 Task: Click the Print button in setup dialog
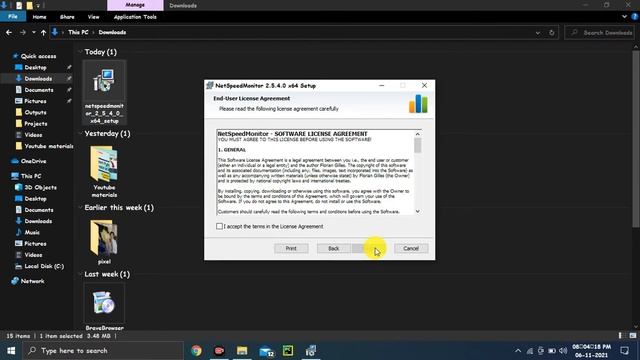click(291, 248)
